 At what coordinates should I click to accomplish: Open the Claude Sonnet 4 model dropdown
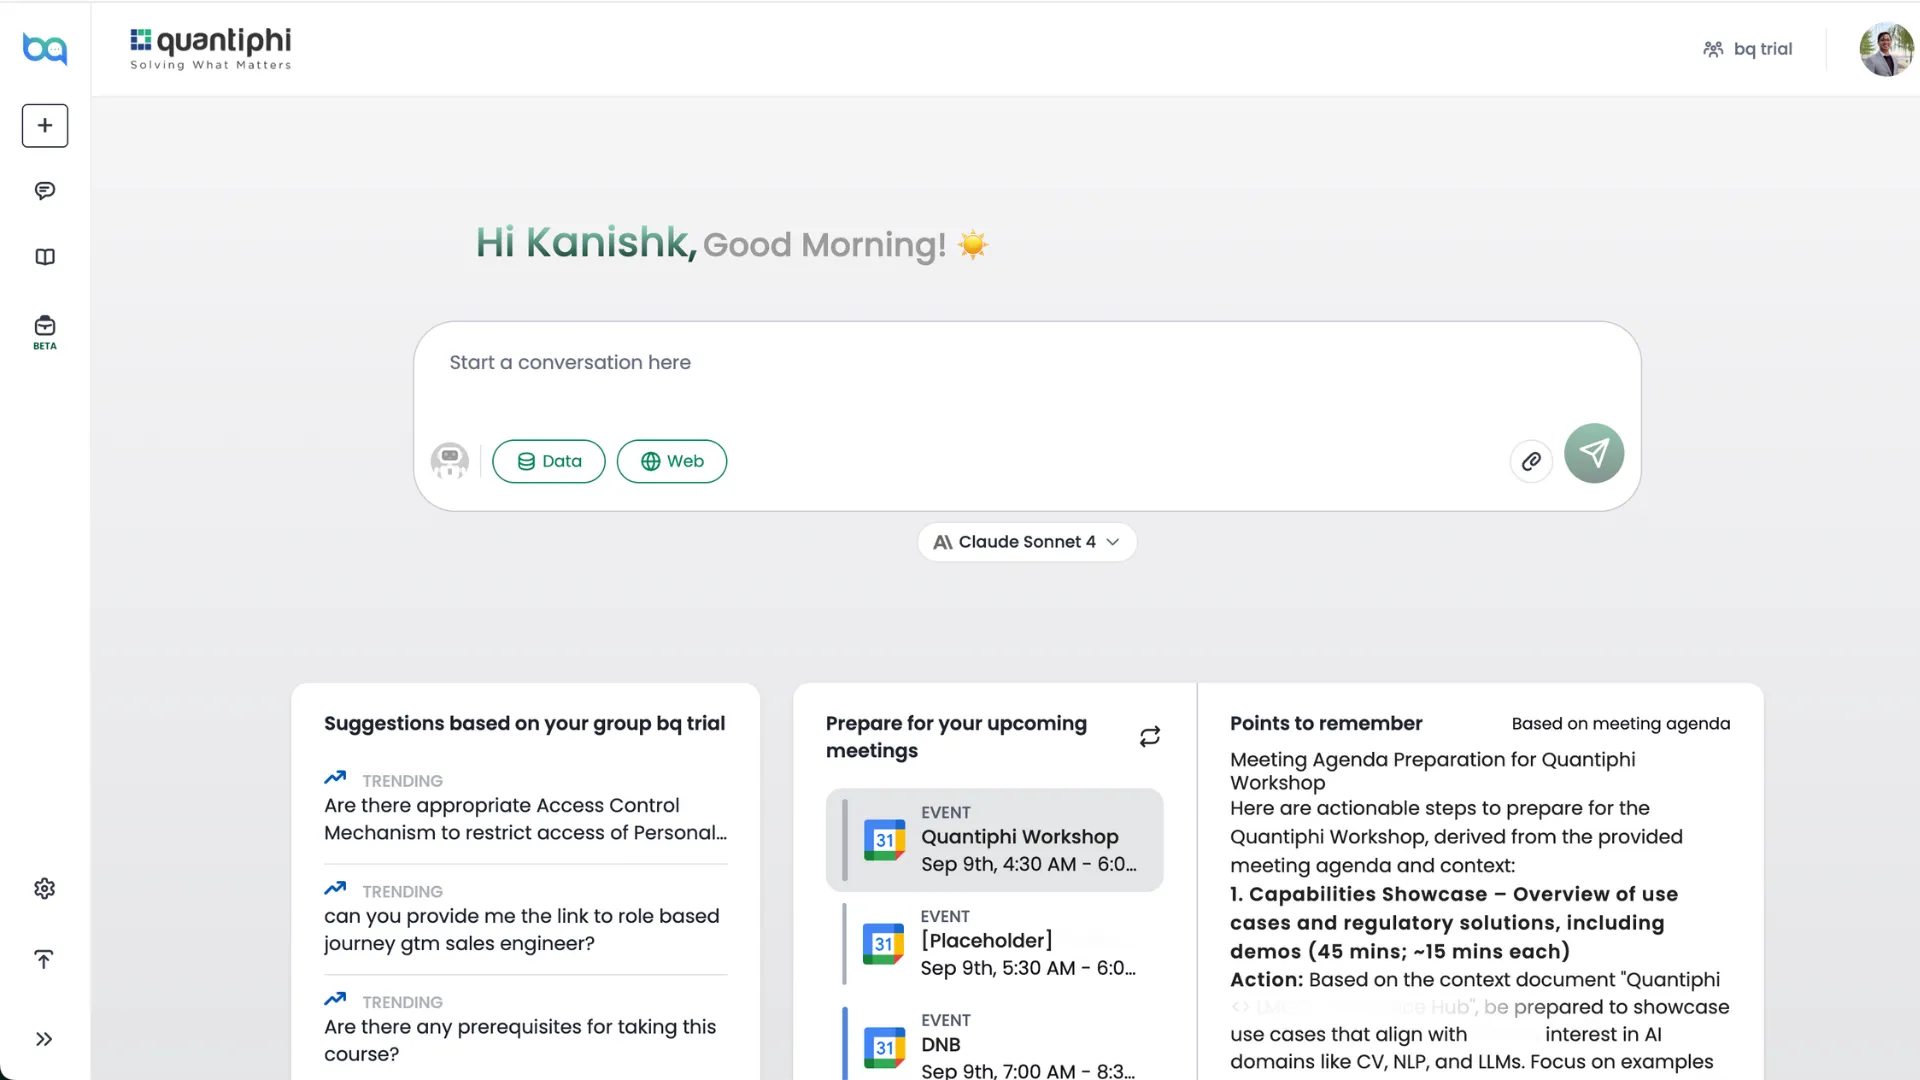(1027, 542)
